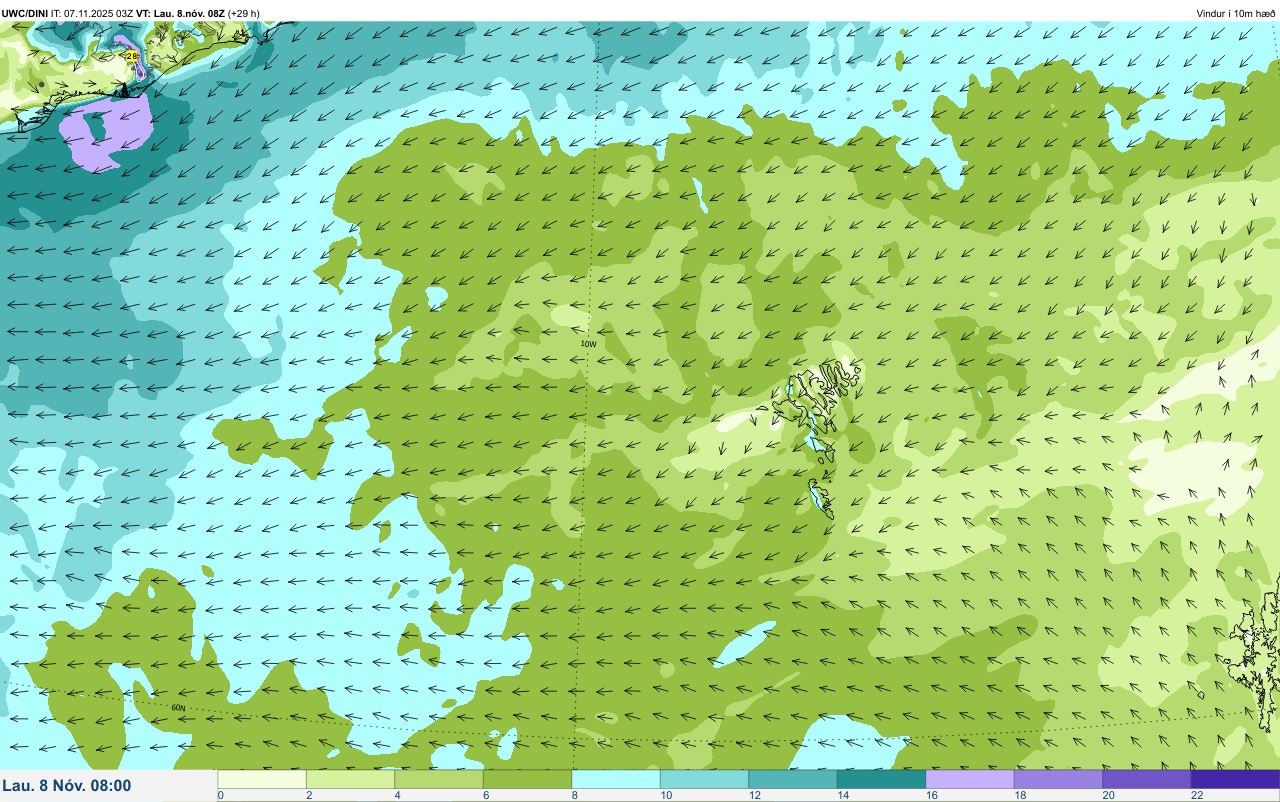The width and height of the screenshot is (1280, 802).
Task: Click the pale yellow 0–2 legend swatch
Action: click(x=262, y=779)
